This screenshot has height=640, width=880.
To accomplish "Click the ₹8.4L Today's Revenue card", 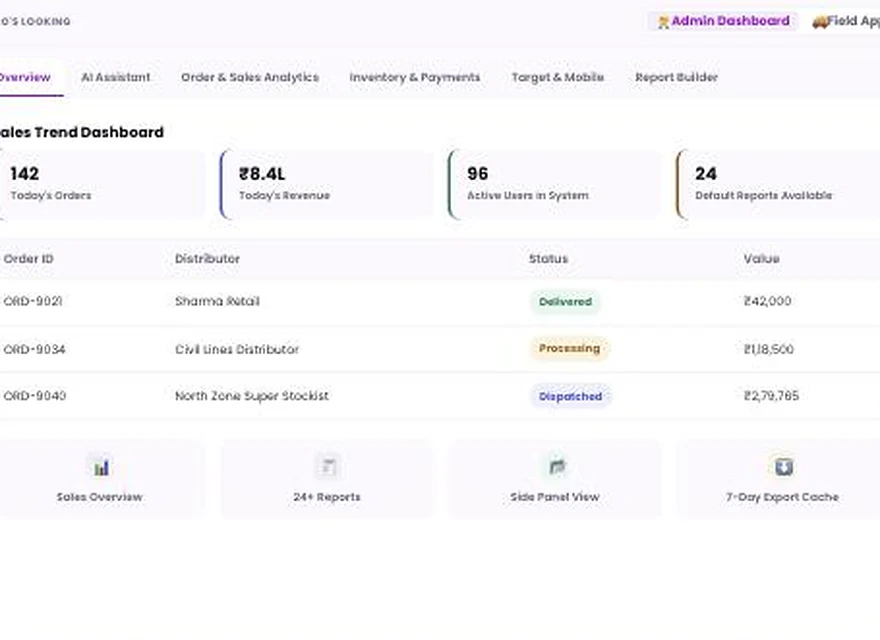I will click(327, 184).
